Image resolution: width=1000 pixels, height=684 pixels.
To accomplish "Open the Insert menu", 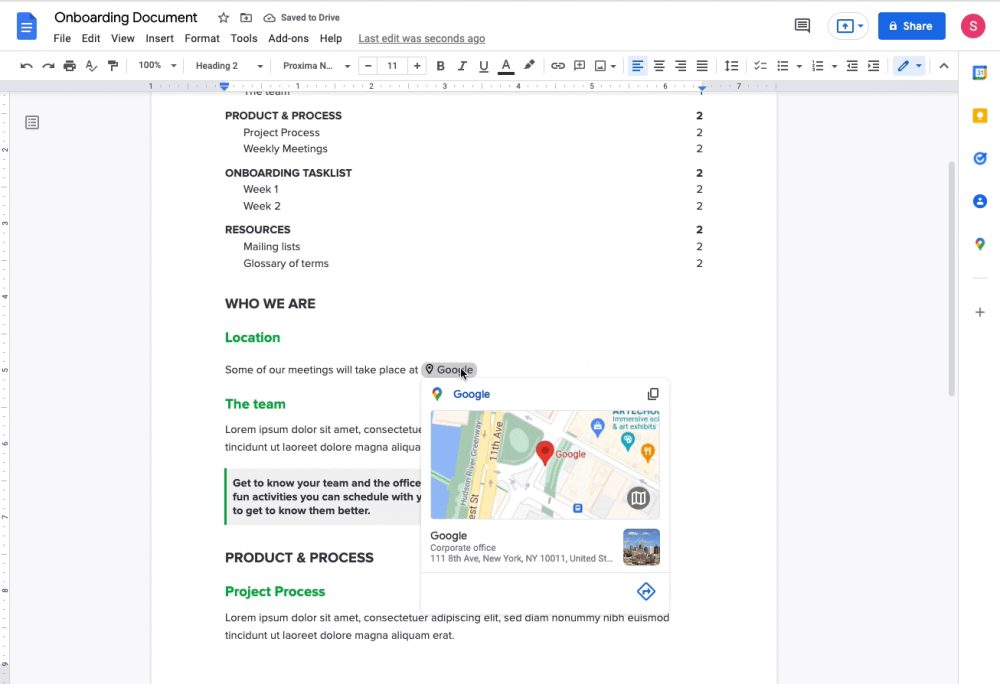I will click(159, 38).
